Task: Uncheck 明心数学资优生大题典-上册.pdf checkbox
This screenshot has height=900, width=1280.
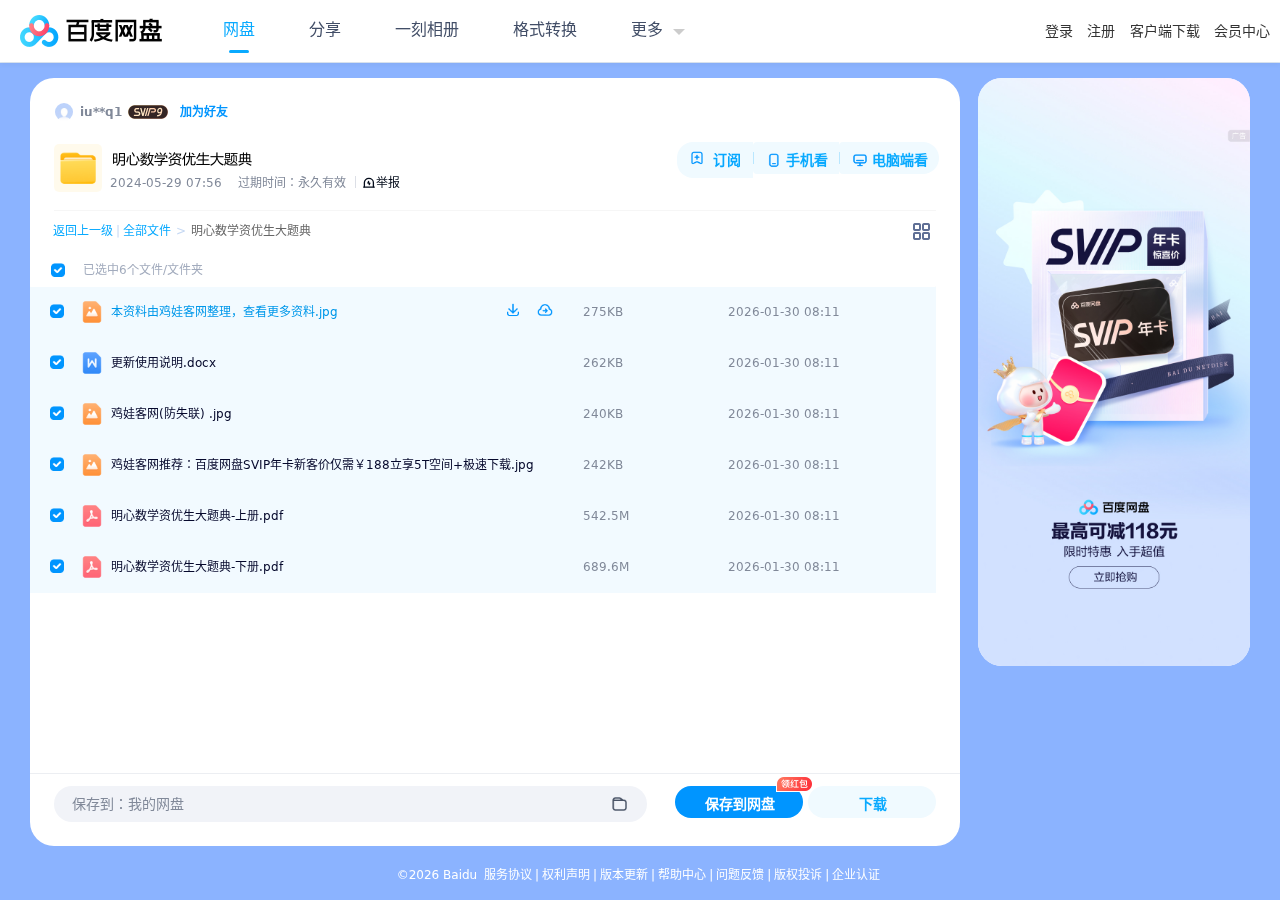Action: click(x=57, y=515)
